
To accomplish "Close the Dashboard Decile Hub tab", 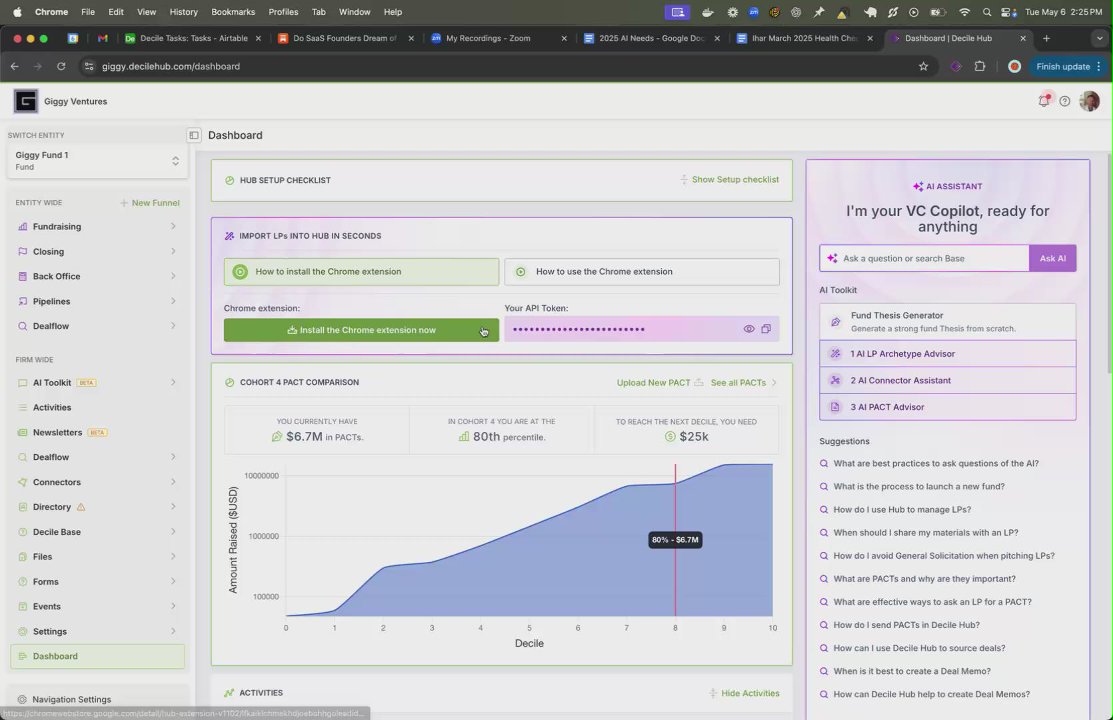I will click(1023, 38).
